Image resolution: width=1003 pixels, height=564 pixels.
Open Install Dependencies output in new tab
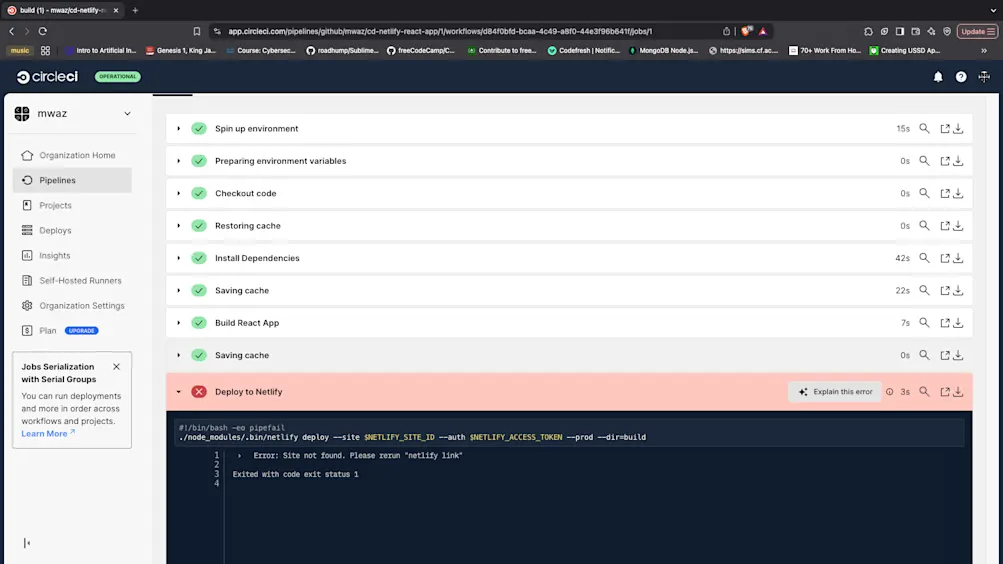pos(945,258)
